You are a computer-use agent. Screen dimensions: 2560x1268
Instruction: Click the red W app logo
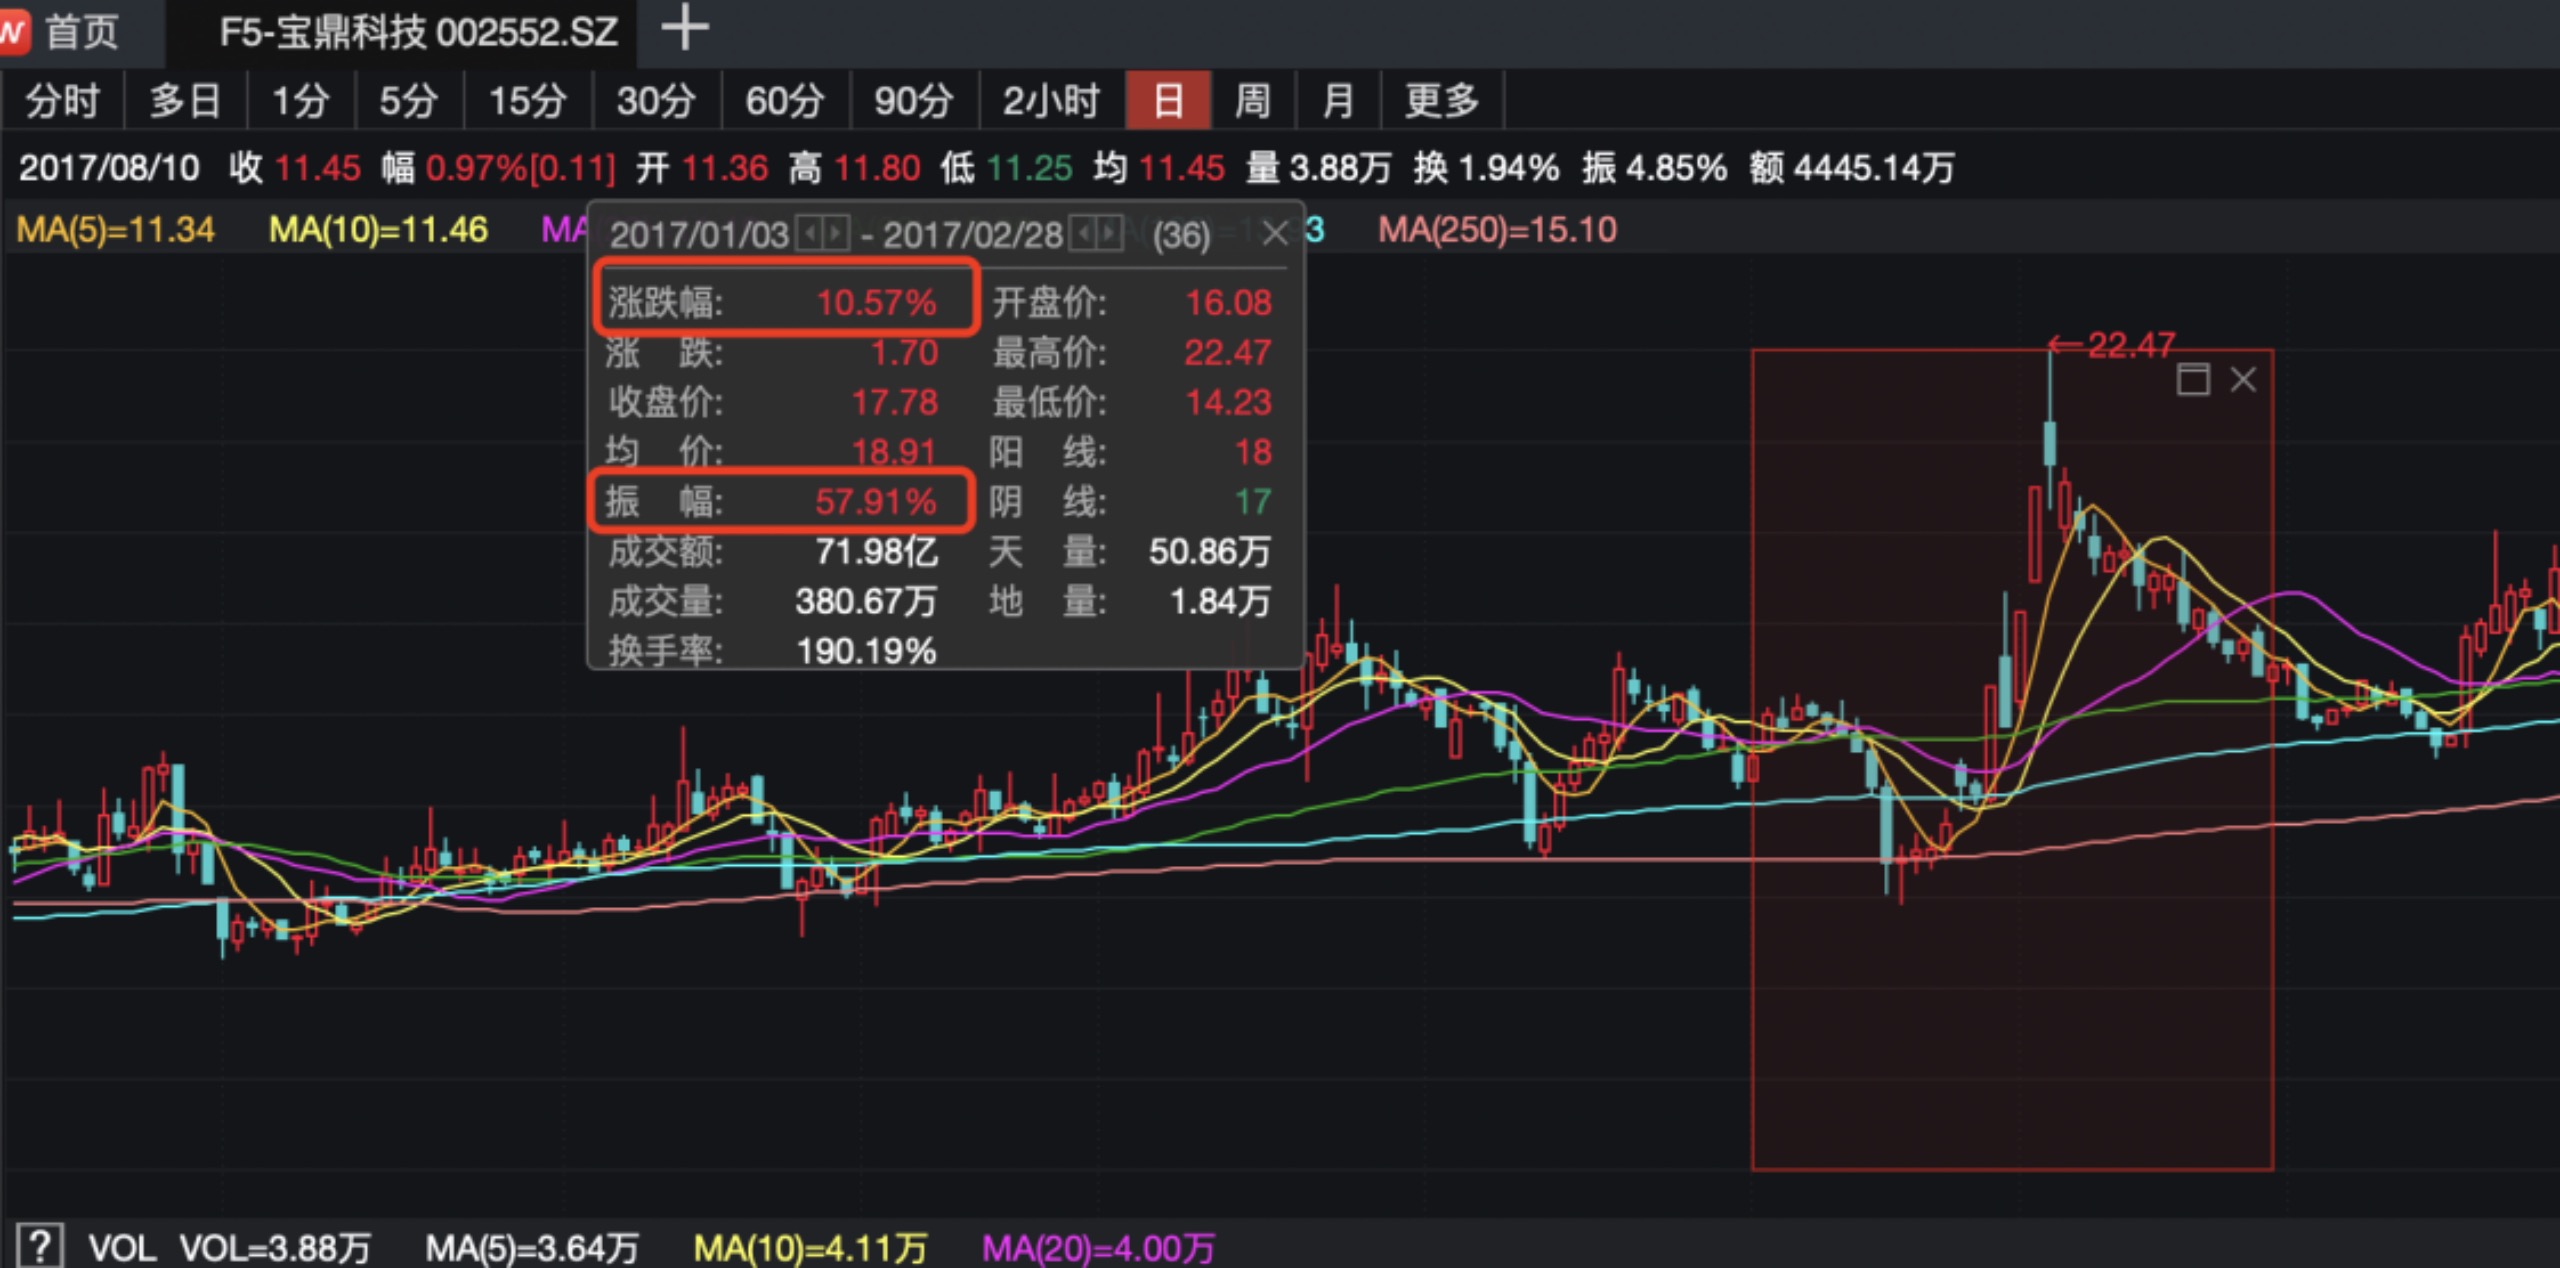14,32
